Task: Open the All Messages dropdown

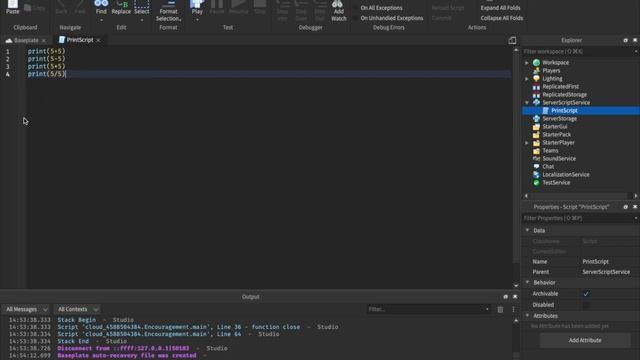Action: click(26, 309)
